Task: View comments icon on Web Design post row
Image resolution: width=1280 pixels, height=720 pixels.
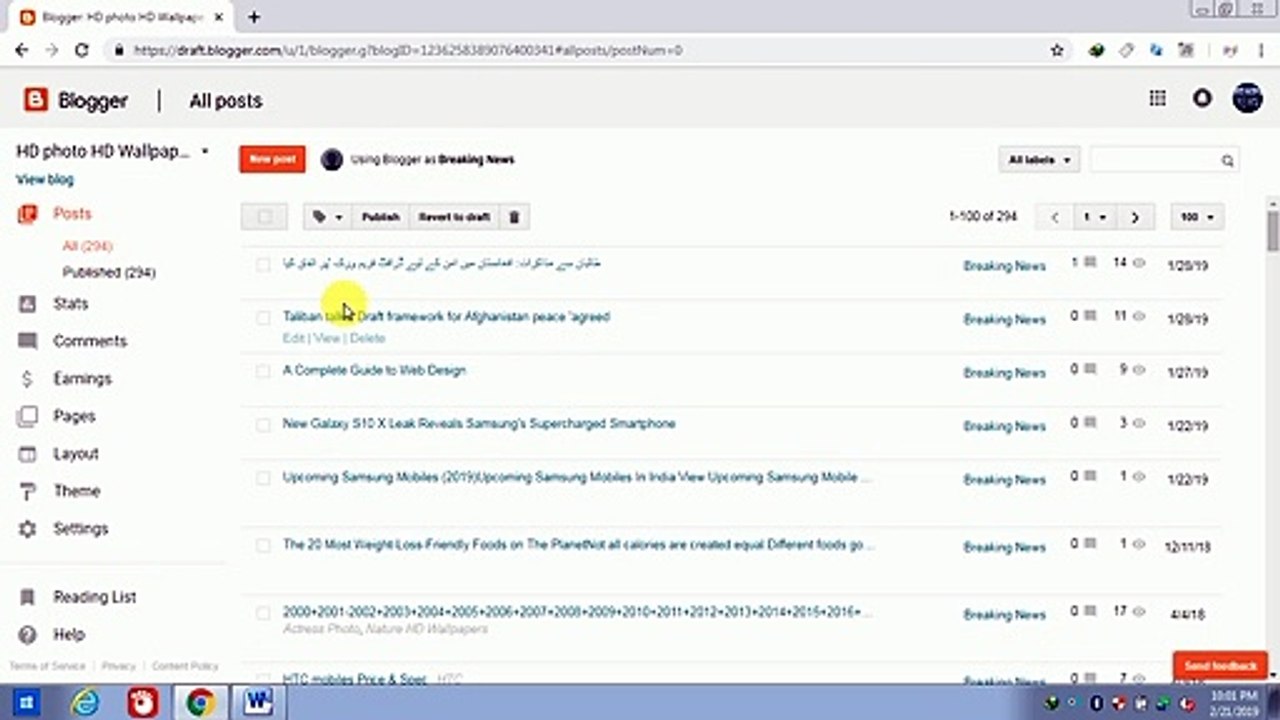Action: [x=1090, y=369]
